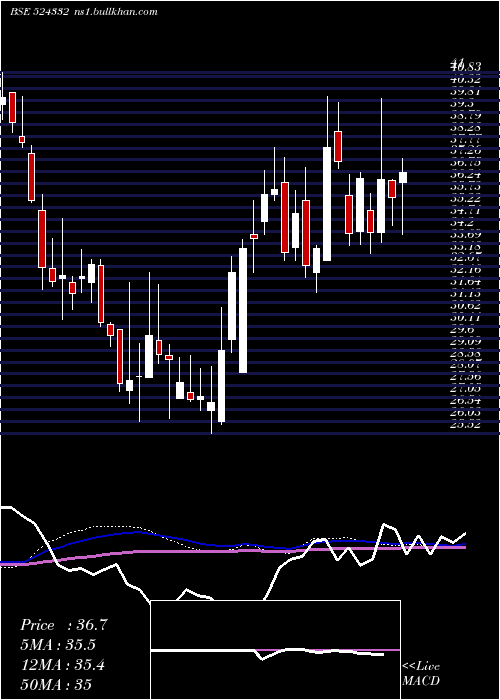
Task: Click the 29.6 price axis label
Action: pyautogui.click(x=462, y=330)
